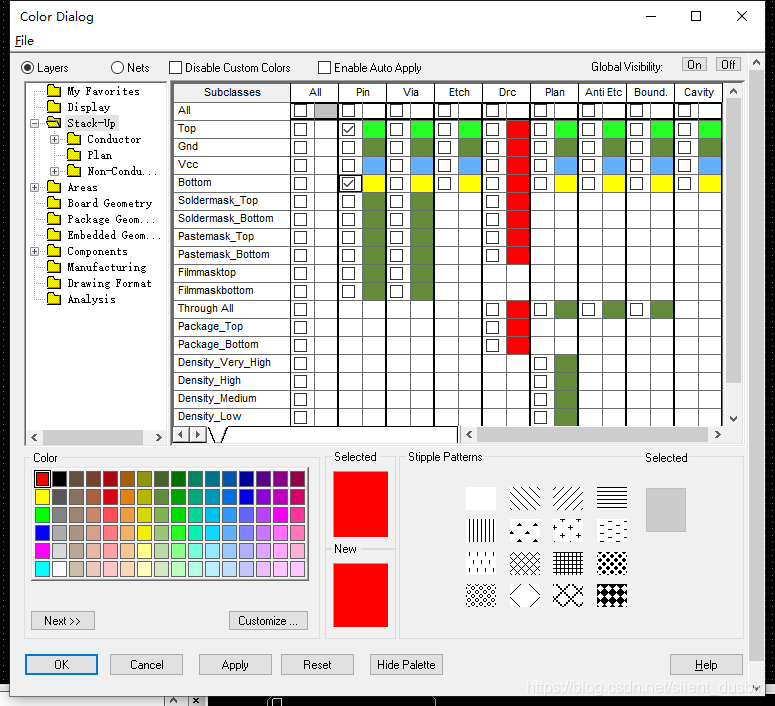Open the My Favorites folder icon
The width and height of the screenshot is (775, 706).
[53, 90]
